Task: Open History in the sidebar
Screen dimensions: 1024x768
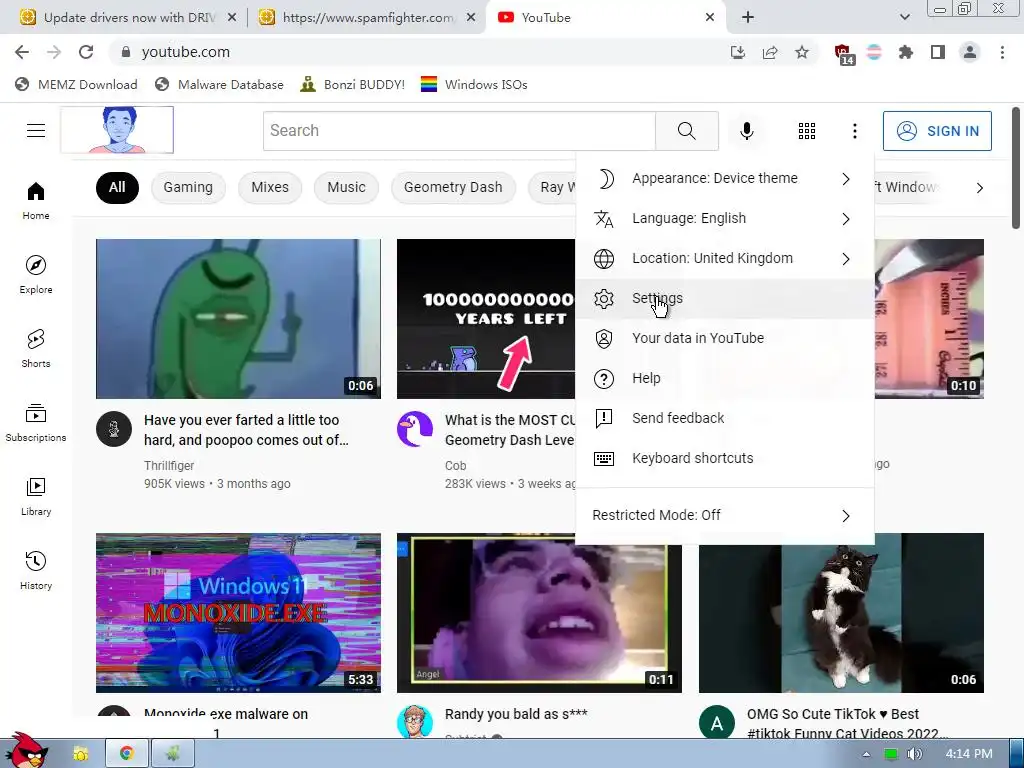Action: pyautogui.click(x=36, y=570)
